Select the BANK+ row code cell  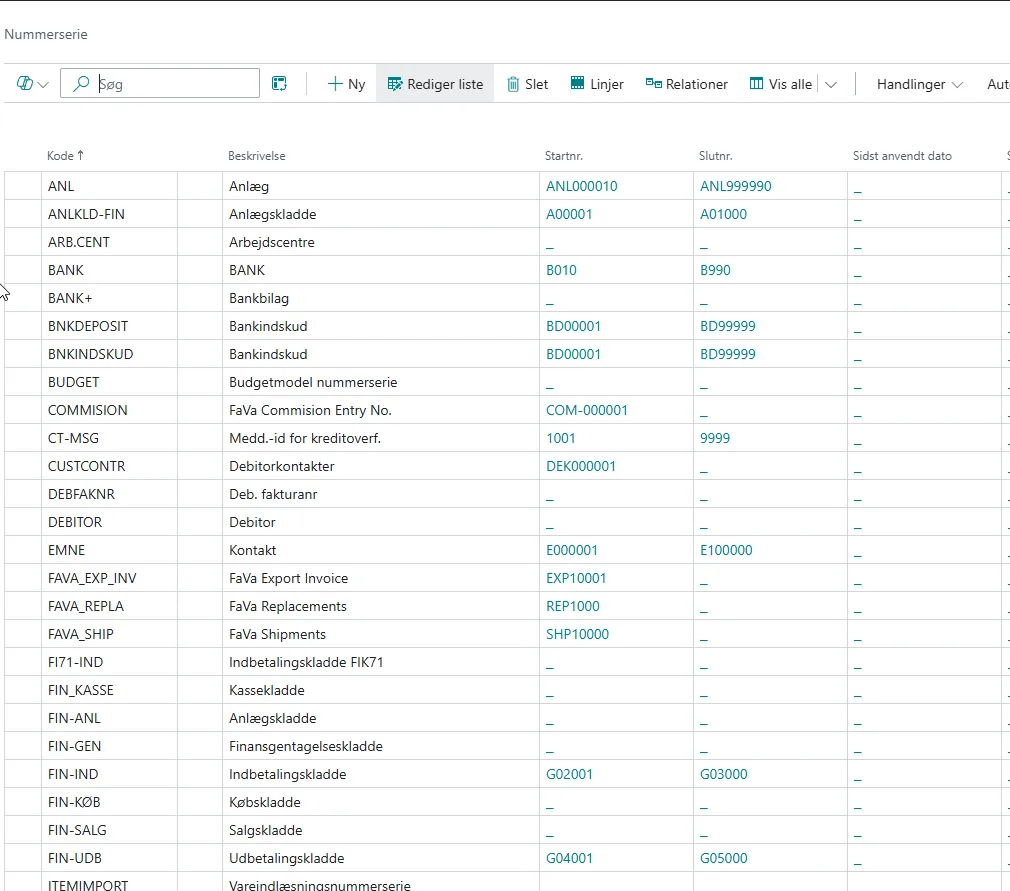click(x=70, y=298)
